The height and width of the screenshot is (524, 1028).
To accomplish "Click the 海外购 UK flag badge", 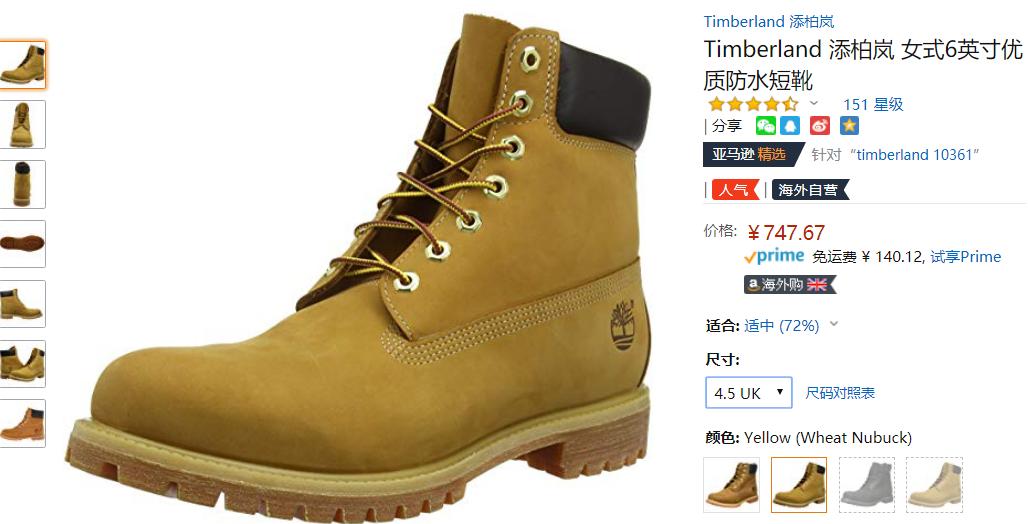I will point(790,284).
